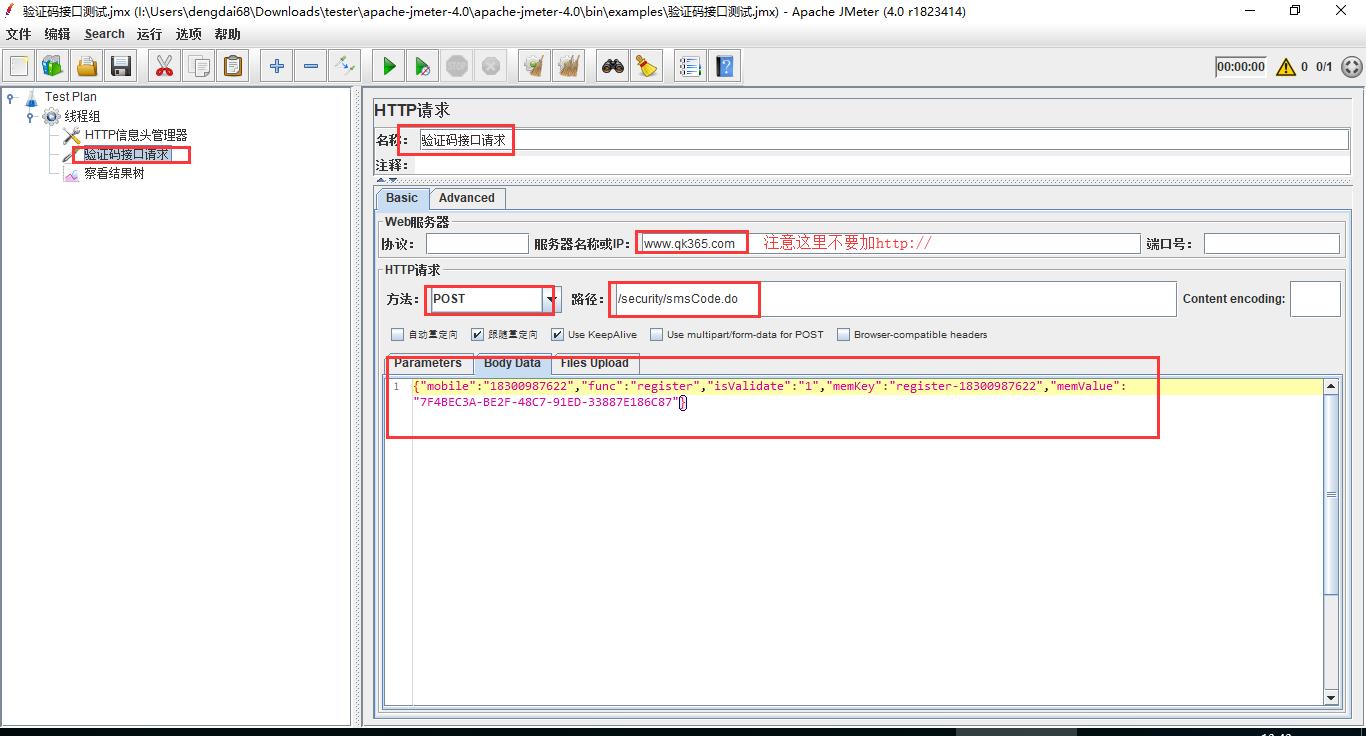
Task: Collapse the 线程组 tree node
Action: point(30,116)
